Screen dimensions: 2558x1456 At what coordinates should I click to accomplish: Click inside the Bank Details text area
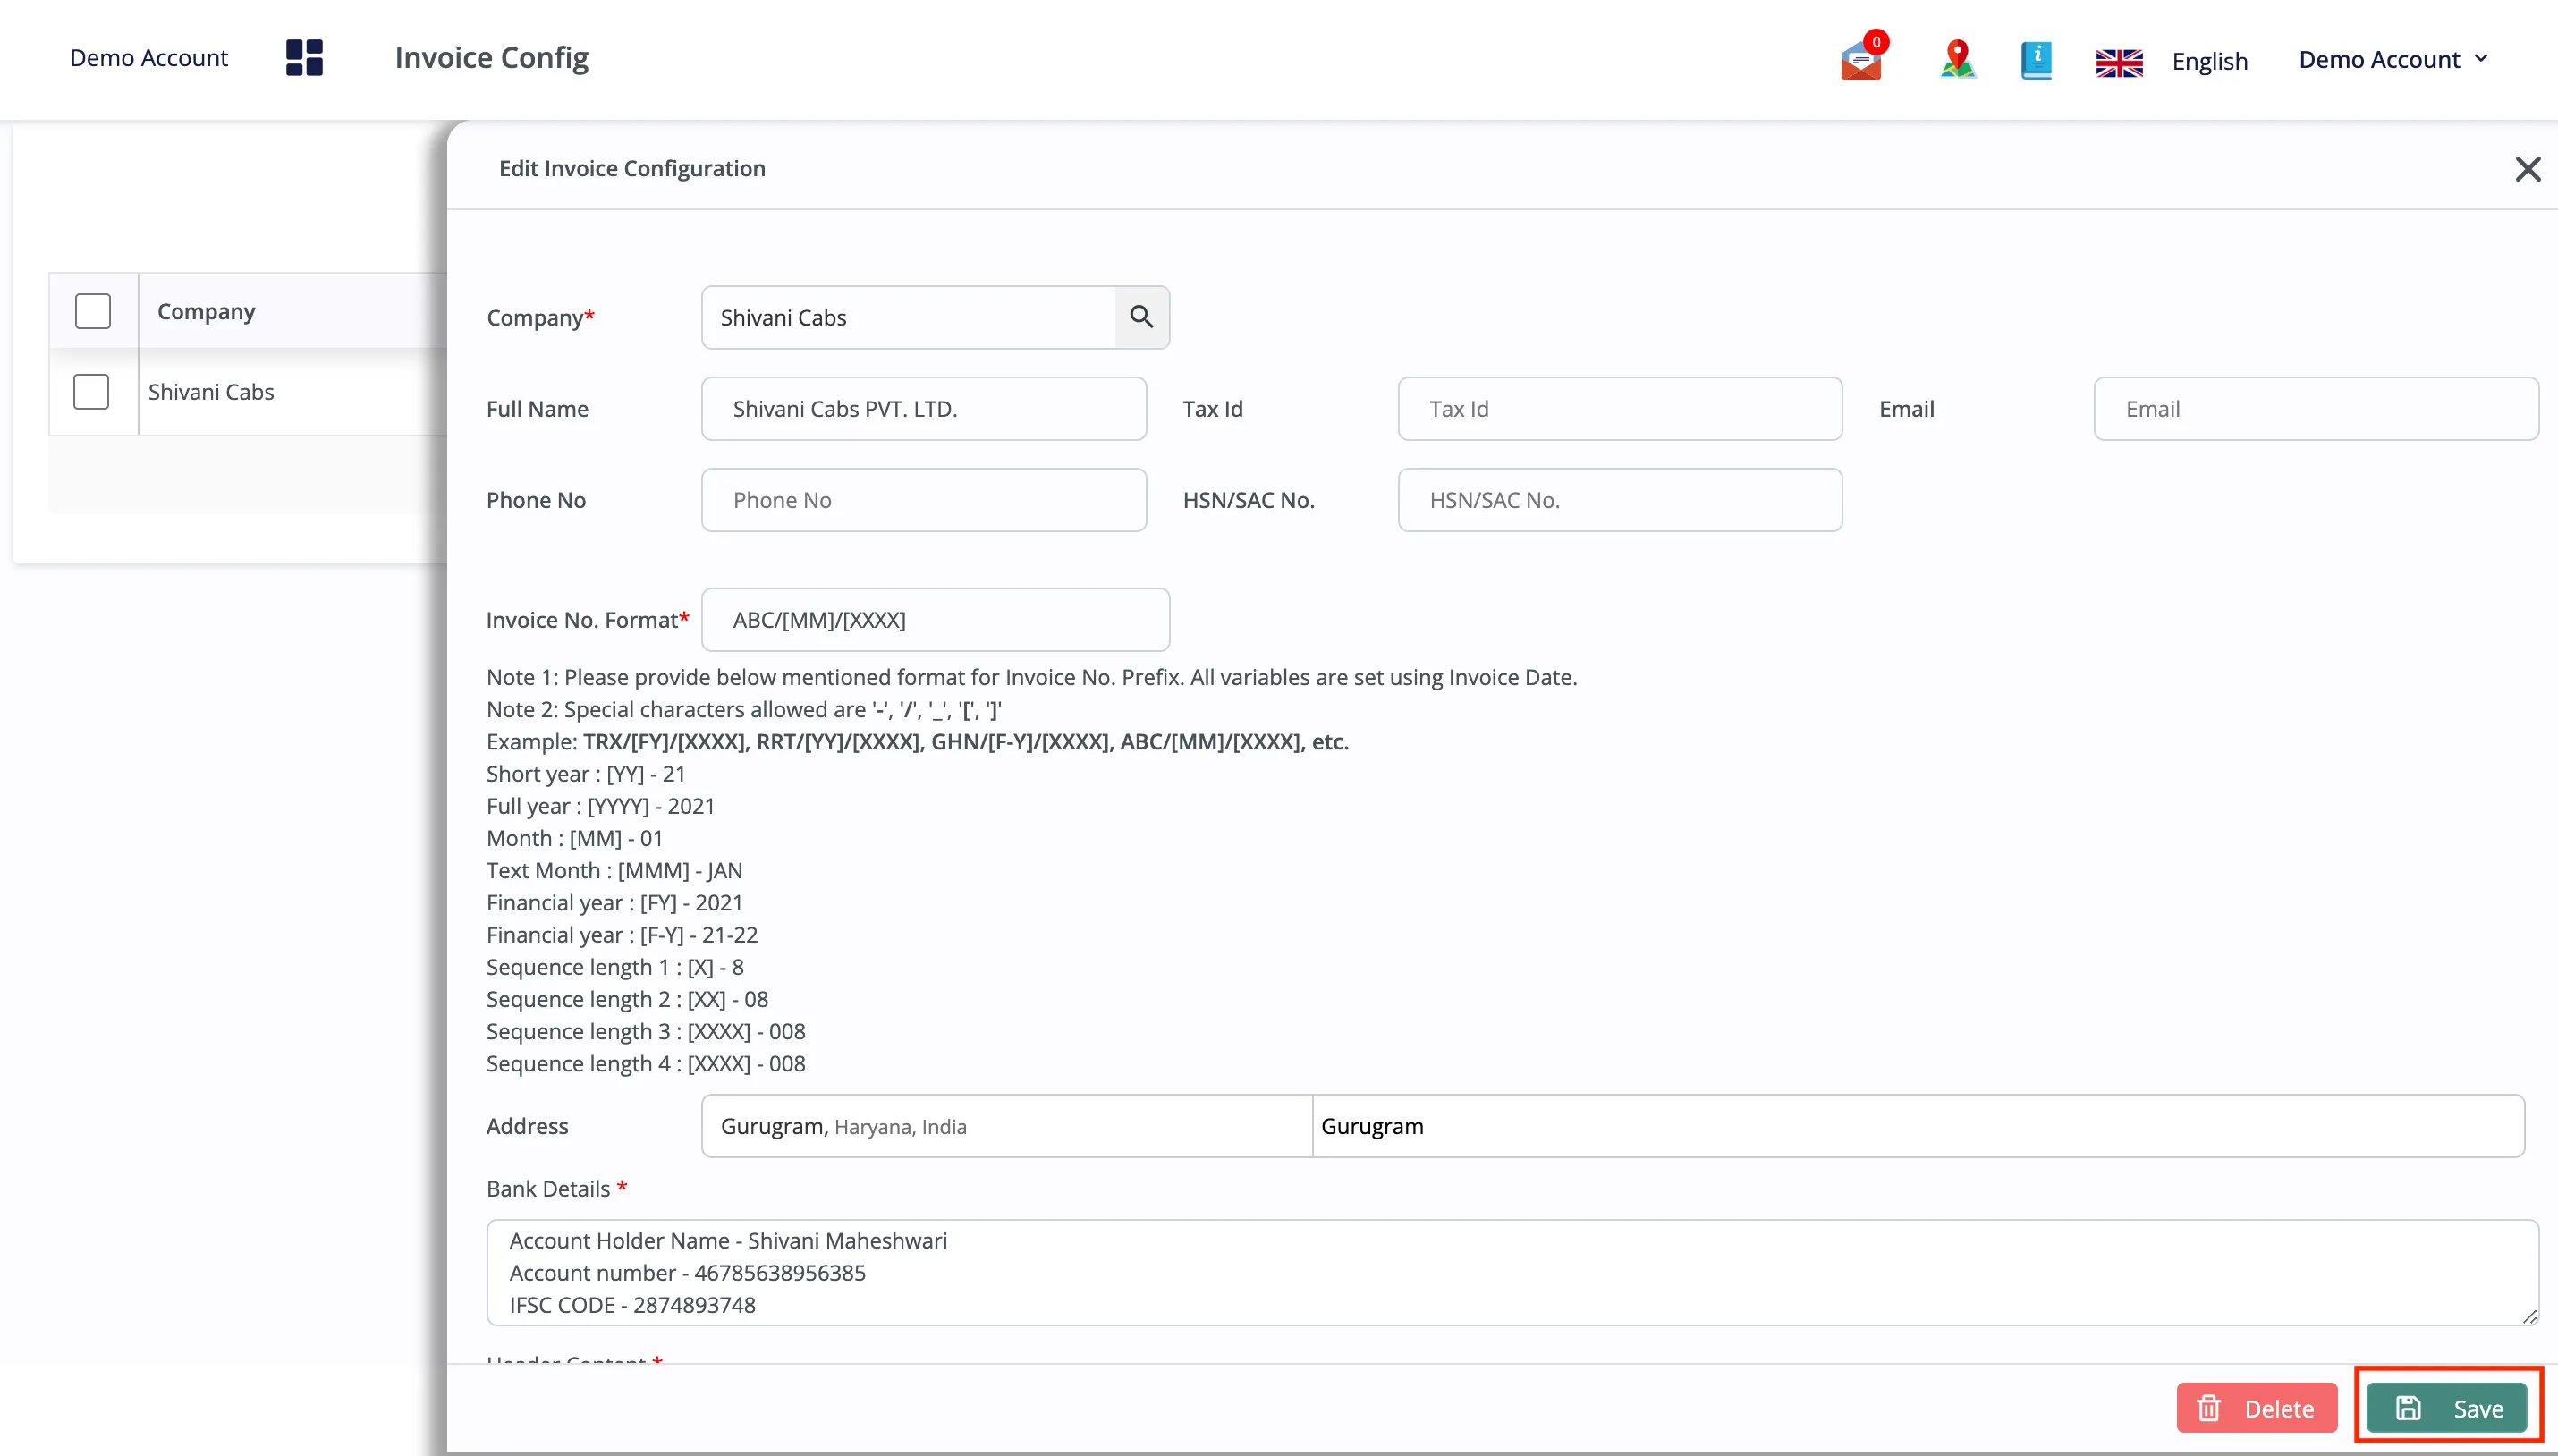click(x=1512, y=1272)
